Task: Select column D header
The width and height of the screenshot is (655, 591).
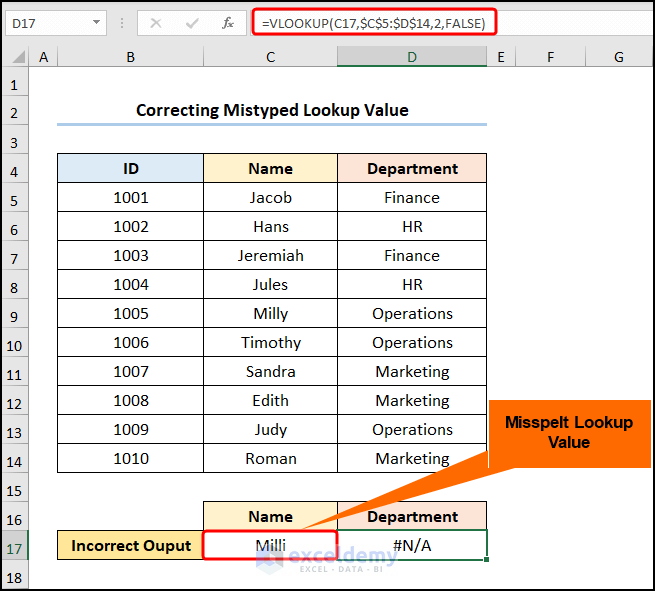Action: [412, 57]
